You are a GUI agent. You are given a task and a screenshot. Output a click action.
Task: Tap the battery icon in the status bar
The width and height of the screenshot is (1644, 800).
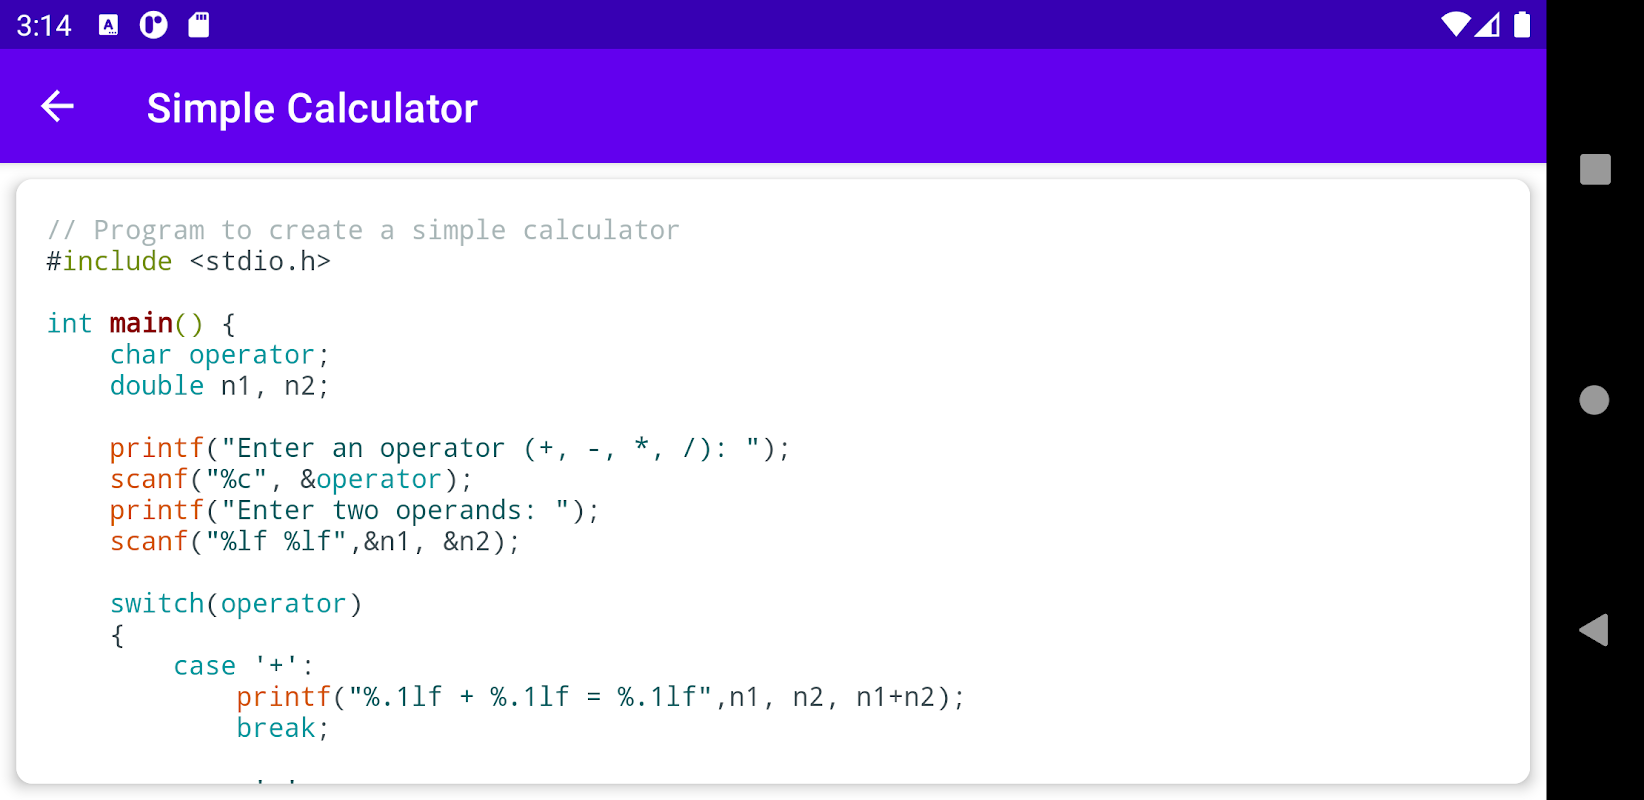[x=1522, y=24]
